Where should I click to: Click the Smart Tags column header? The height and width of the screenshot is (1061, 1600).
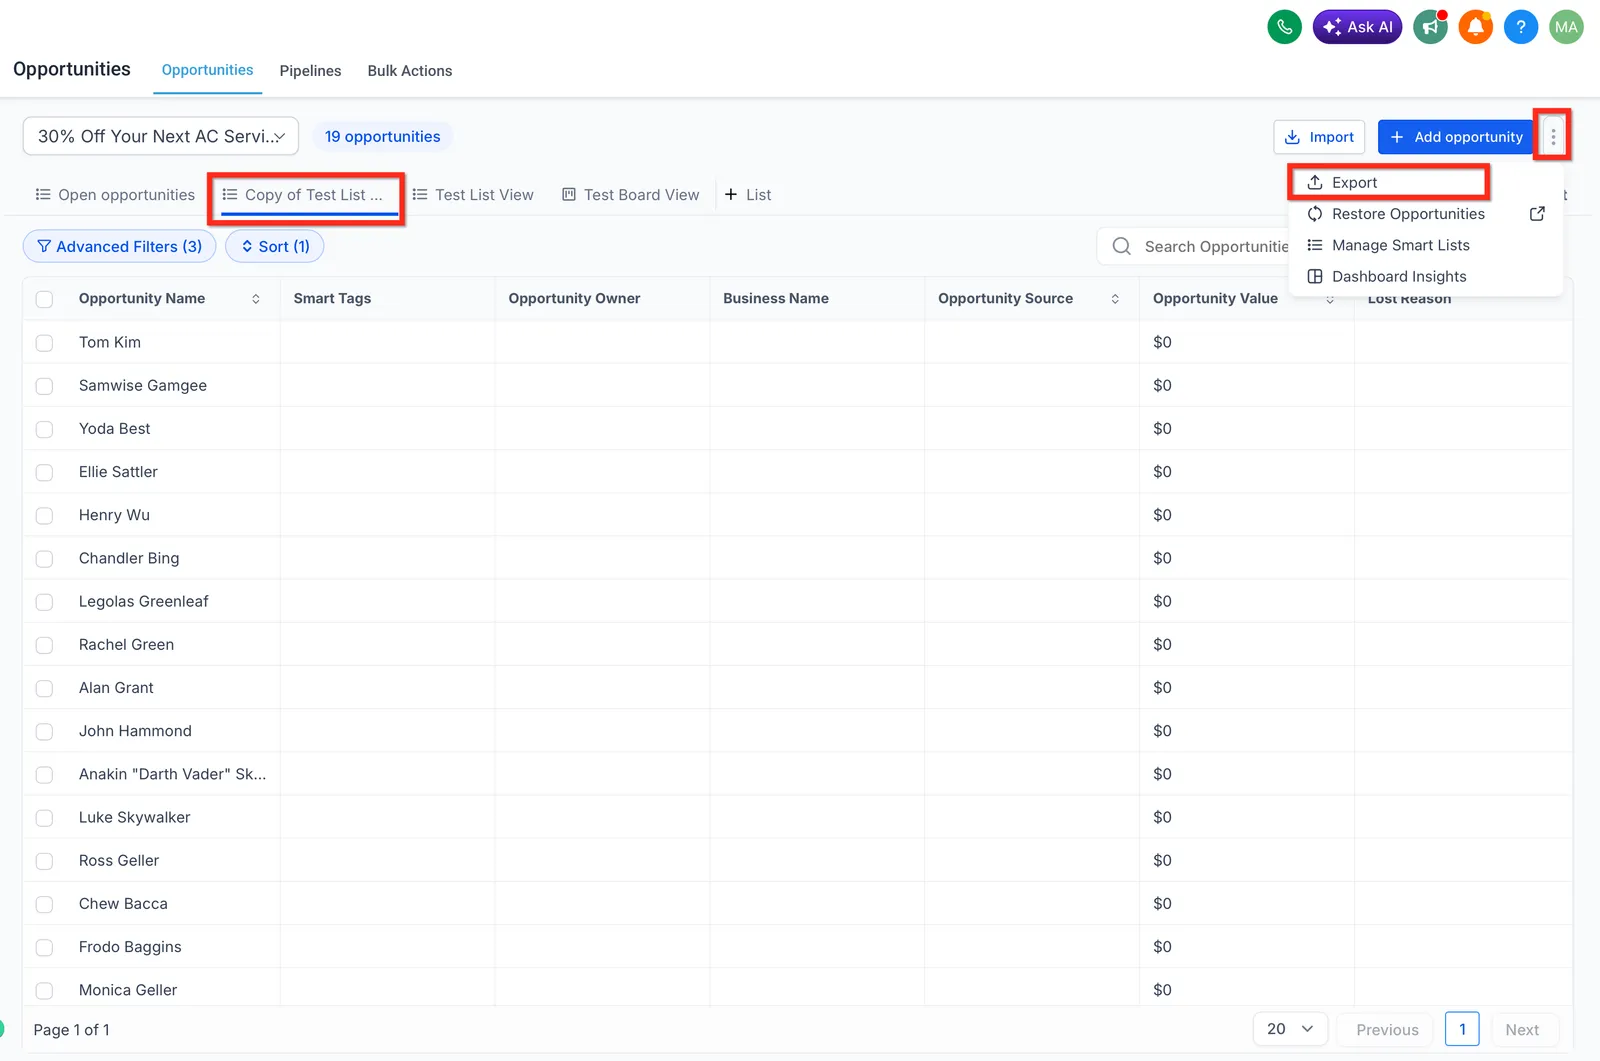(332, 298)
